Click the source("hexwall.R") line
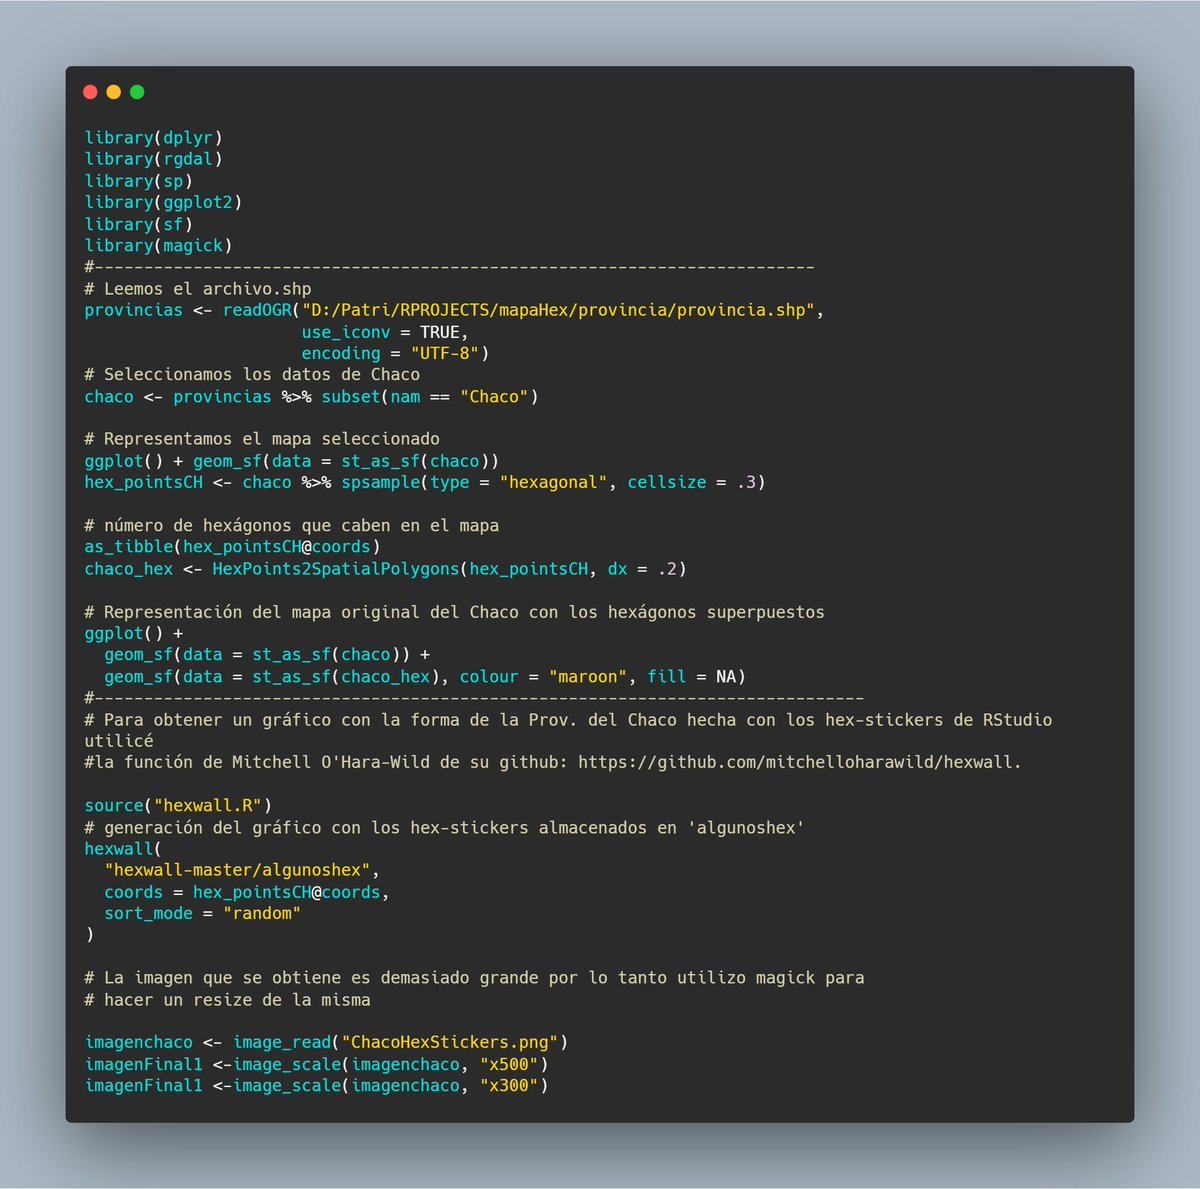The image size is (1200, 1189). coord(178,805)
